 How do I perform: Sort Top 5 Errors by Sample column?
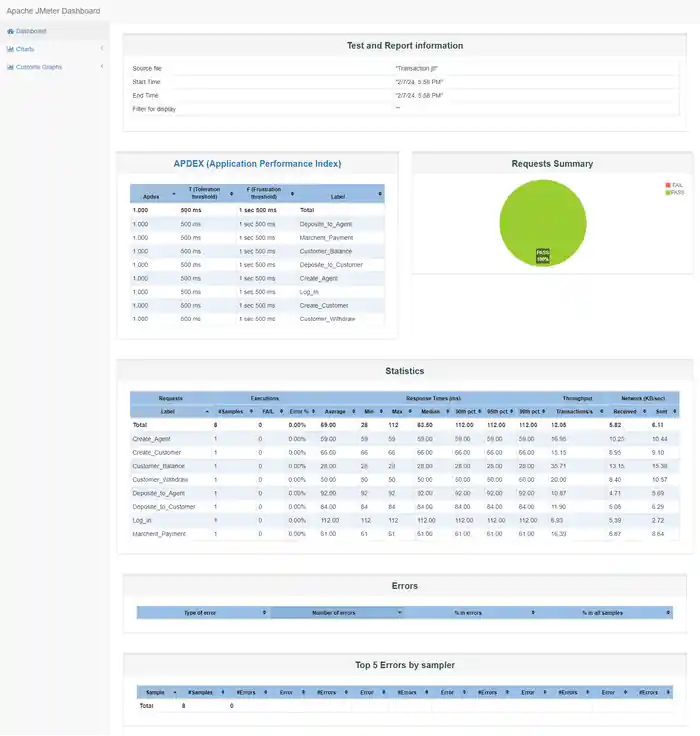coord(158,692)
